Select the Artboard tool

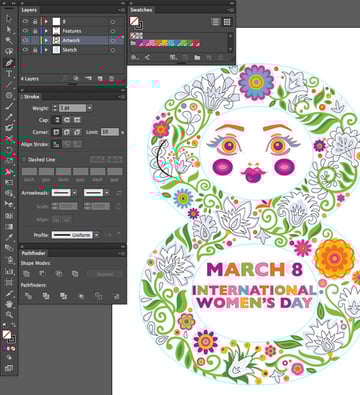tap(9, 282)
